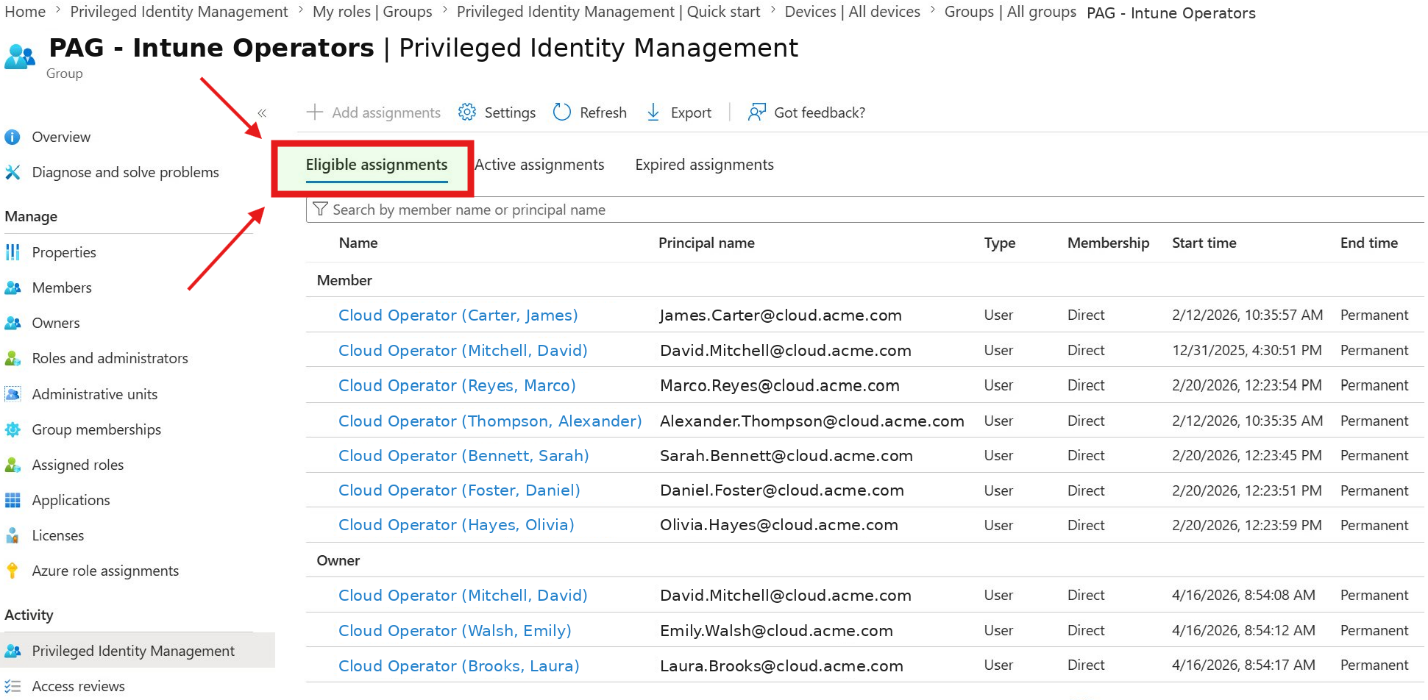Click the Roles and administrators icon
The image size is (1428, 700).
pyautogui.click(x=12, y=358)
